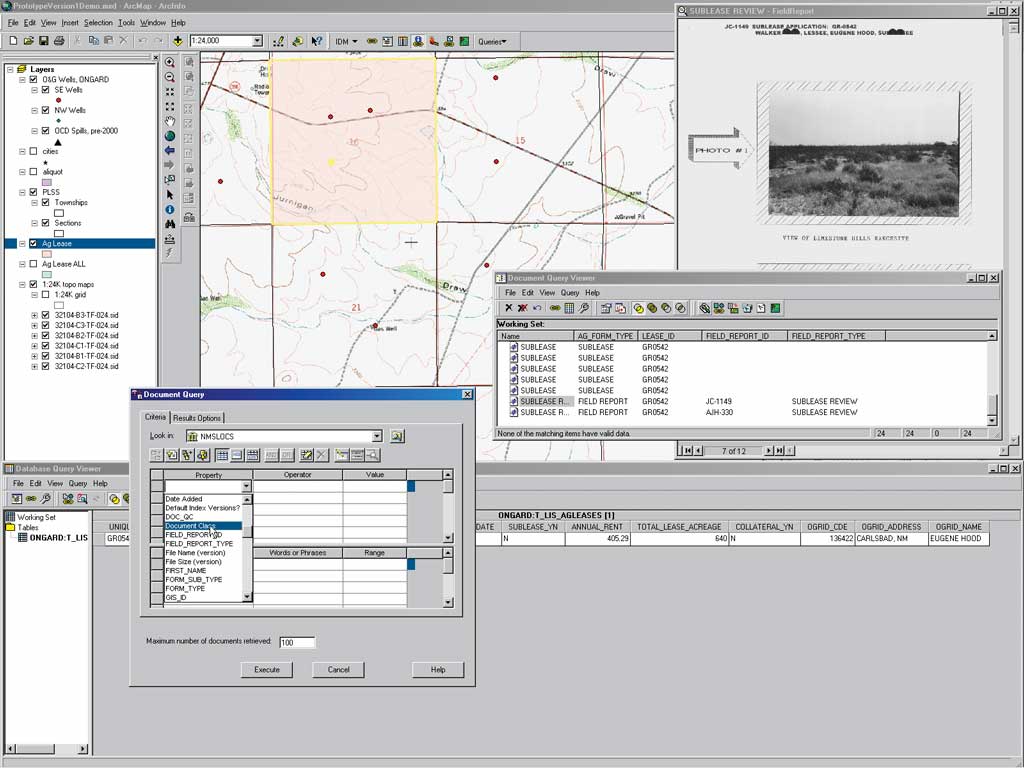The image size is (1024, 768).
Task: Expand the 32104-C3-TF-024.sid layer
Action: tap(35, 325)
